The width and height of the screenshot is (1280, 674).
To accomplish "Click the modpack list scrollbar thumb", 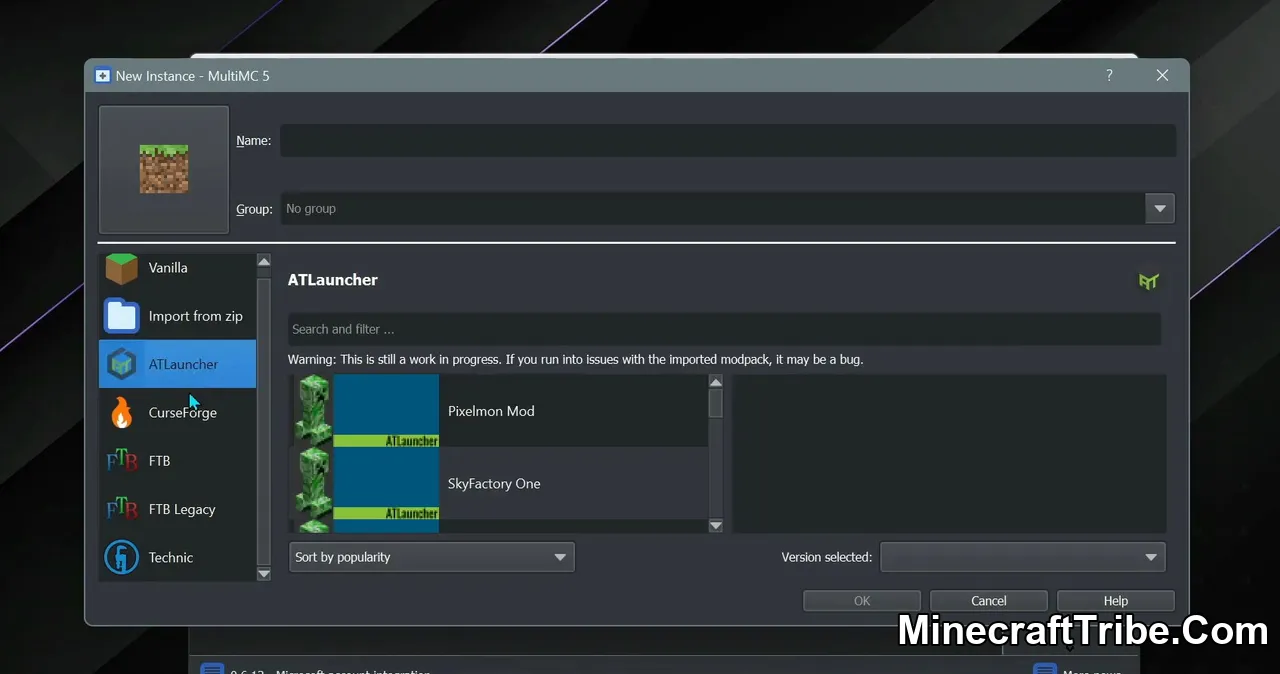I will [715, 403].
